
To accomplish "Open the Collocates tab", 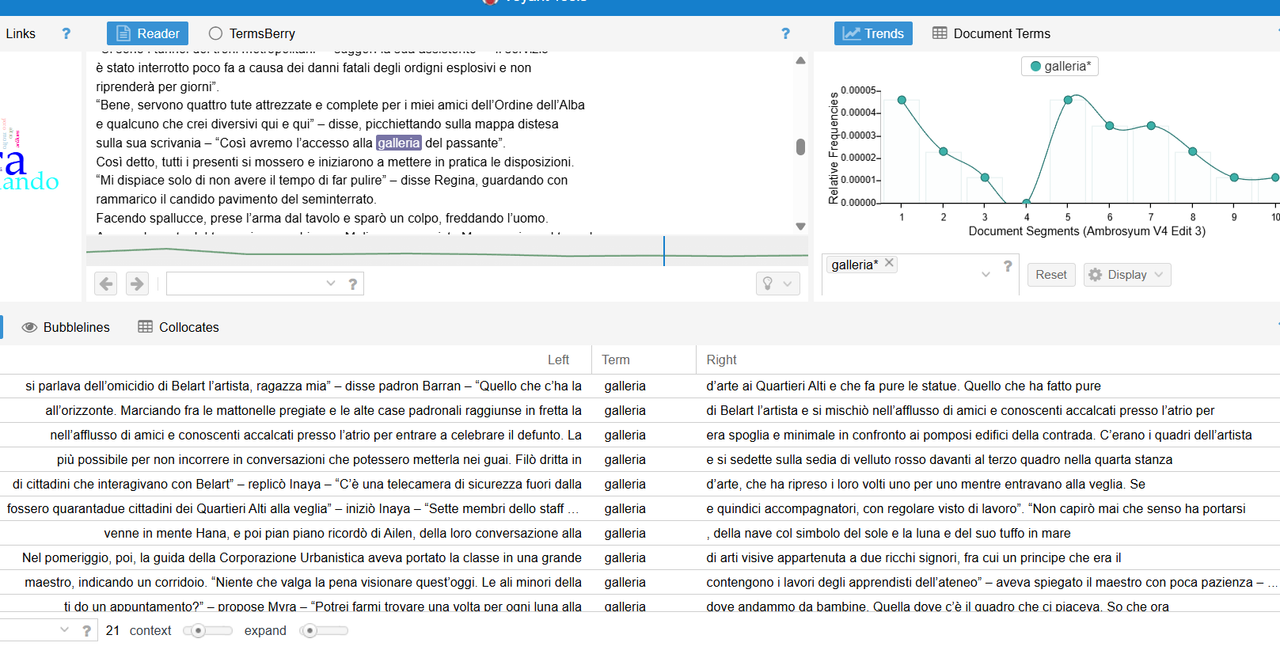I will [178, 327].
